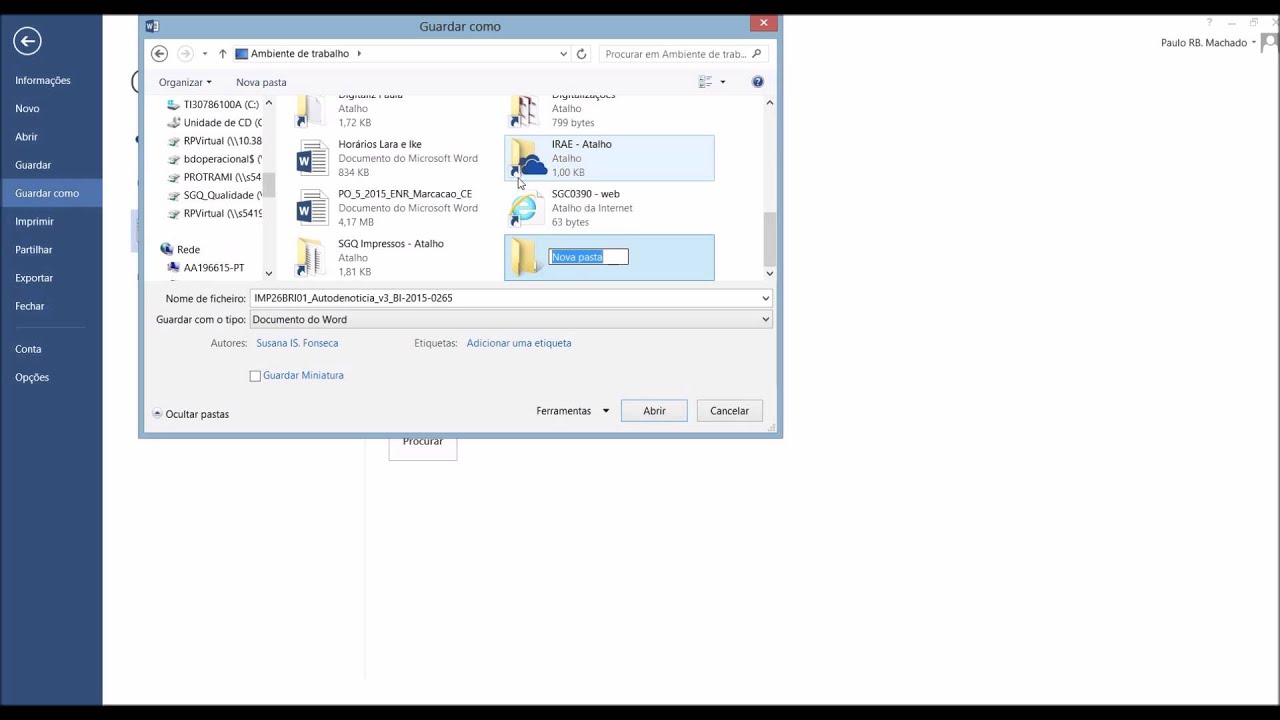Click the Unidade de CD drive icon
Viewport: 1280px width, 720px height.
click(173, 123)
